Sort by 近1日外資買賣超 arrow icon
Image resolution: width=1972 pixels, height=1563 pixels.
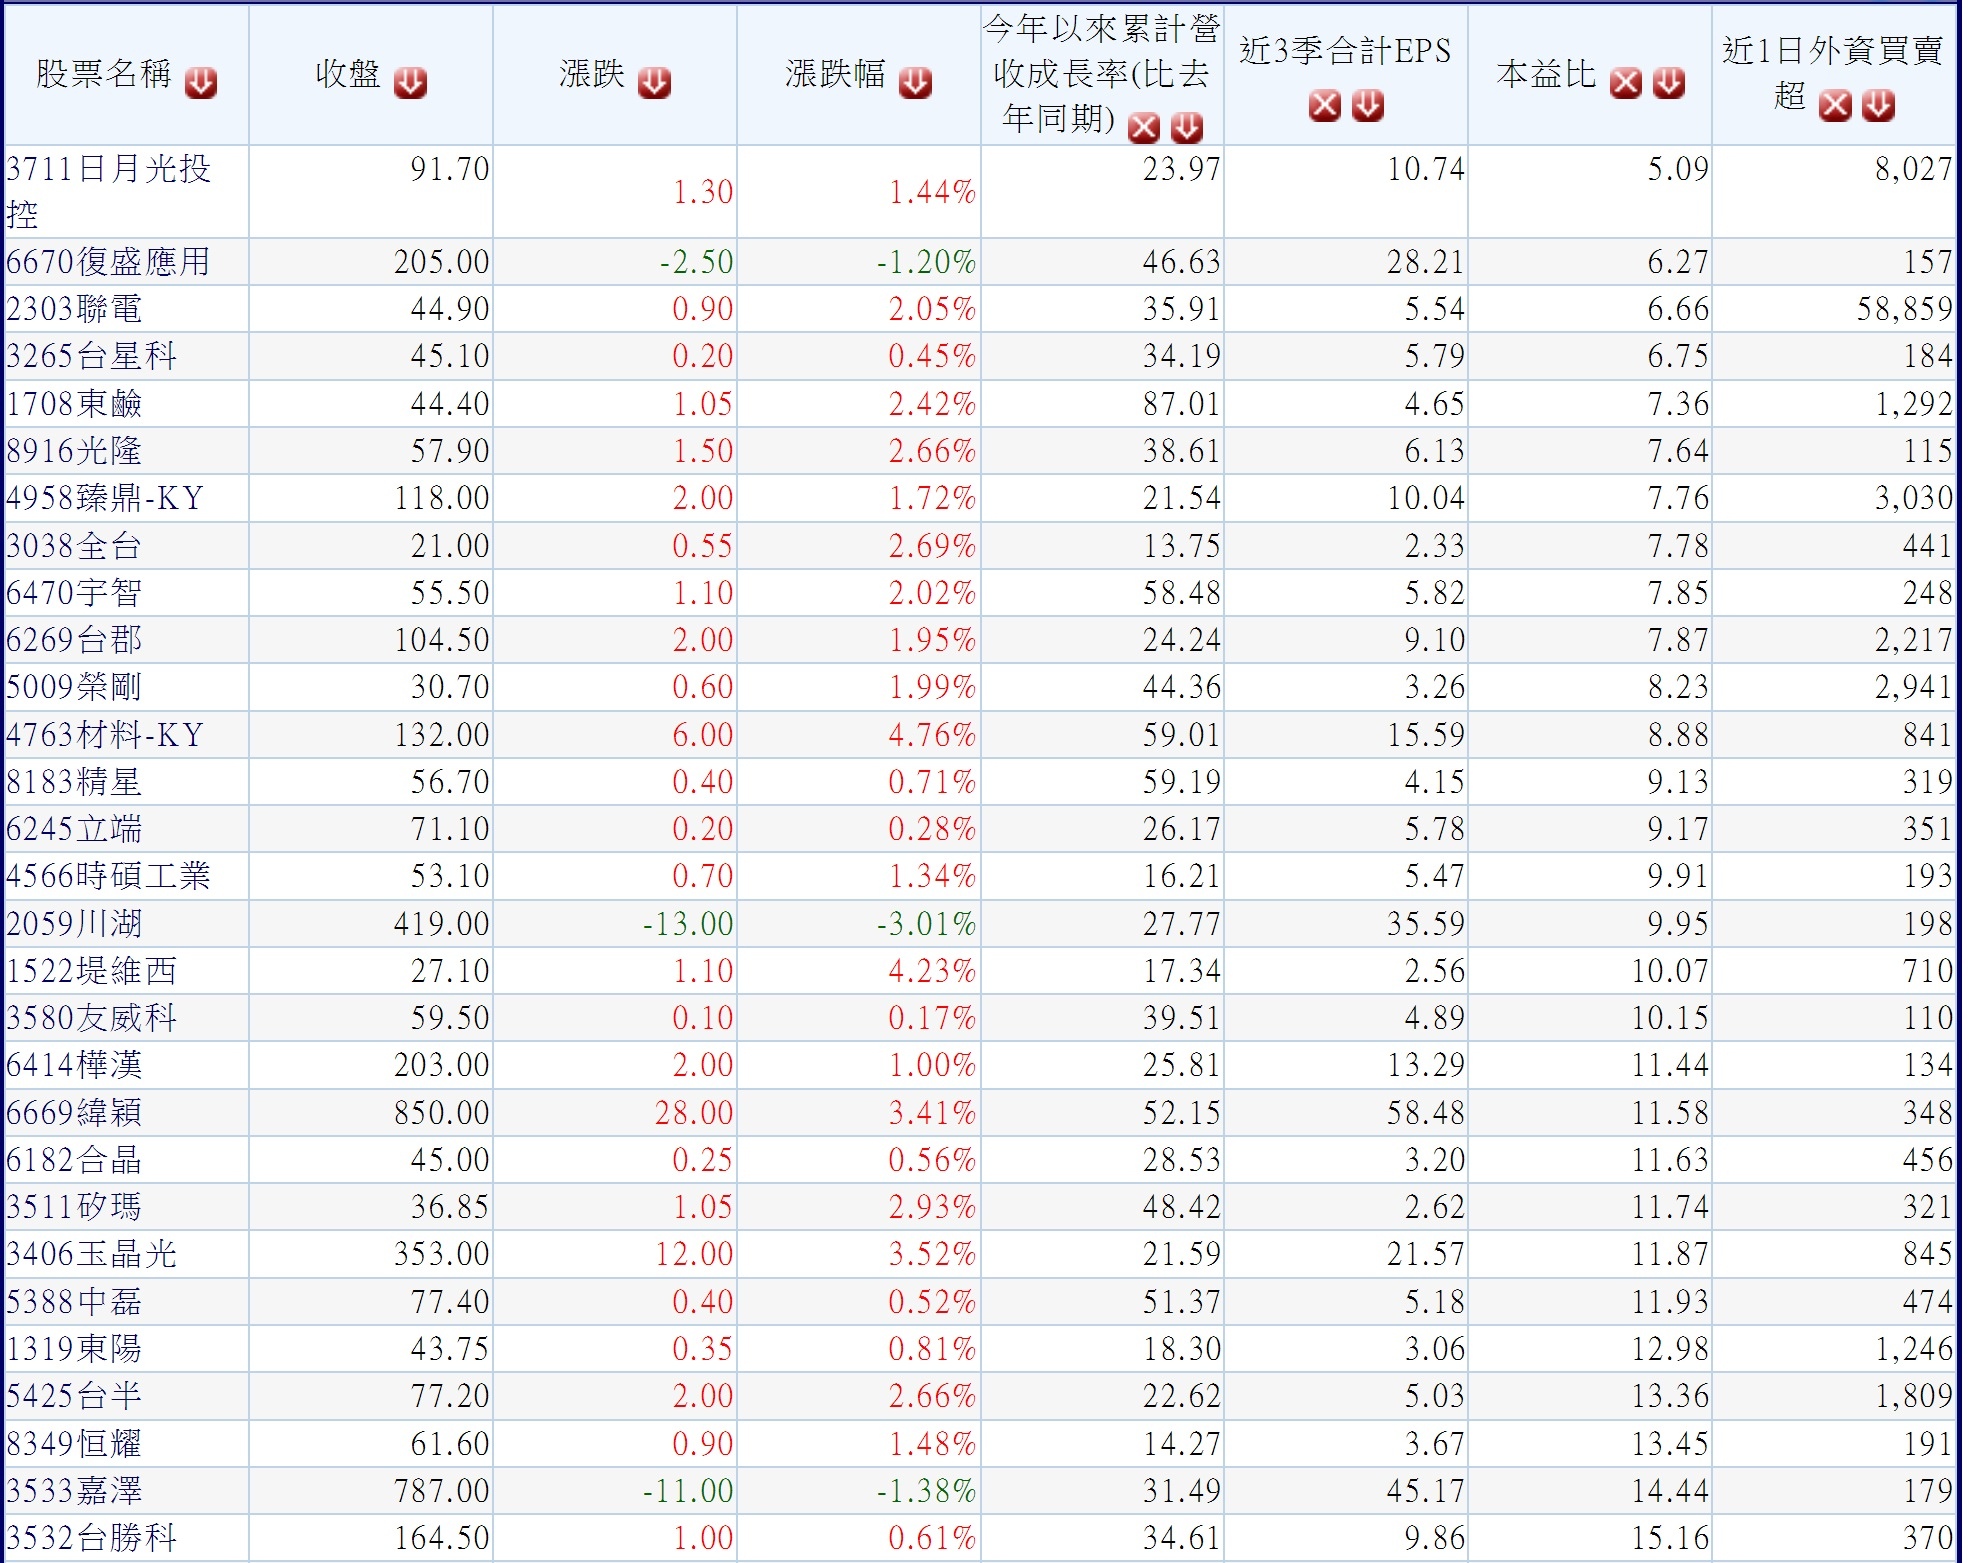[1877, 105]
